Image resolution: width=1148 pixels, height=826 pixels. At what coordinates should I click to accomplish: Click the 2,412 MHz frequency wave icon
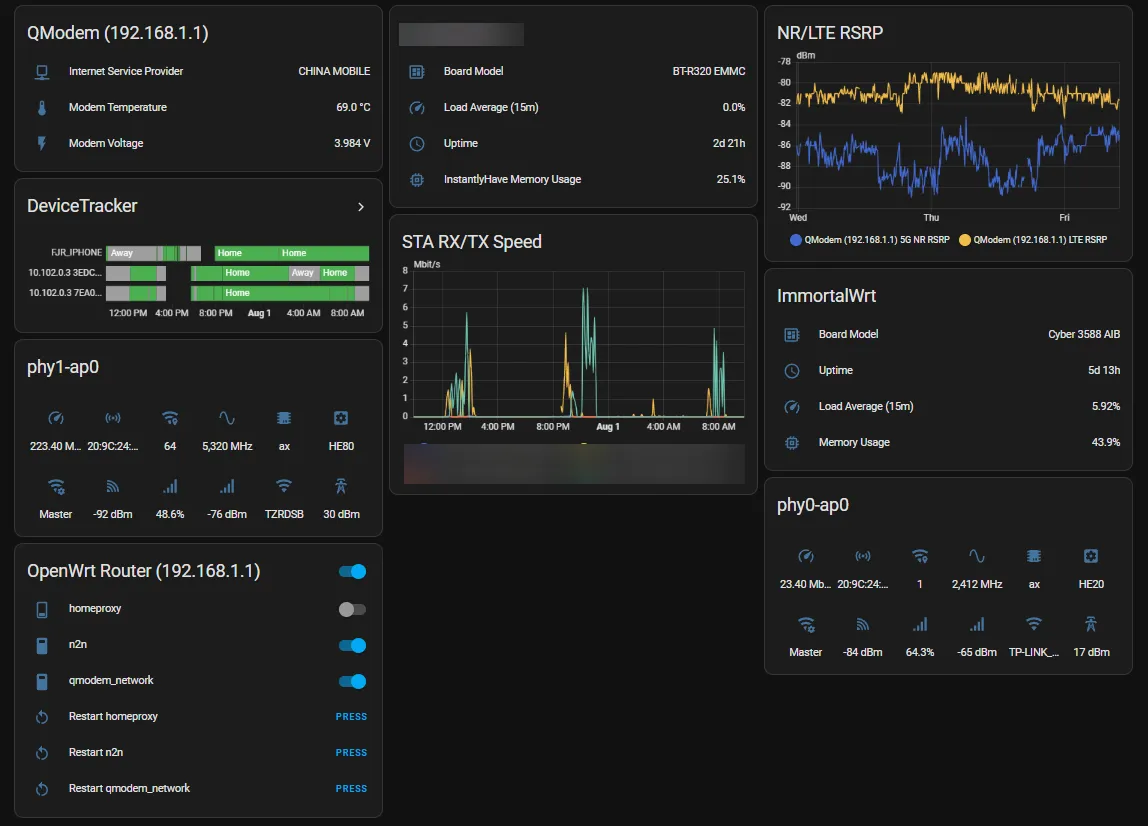click(977, 557)
